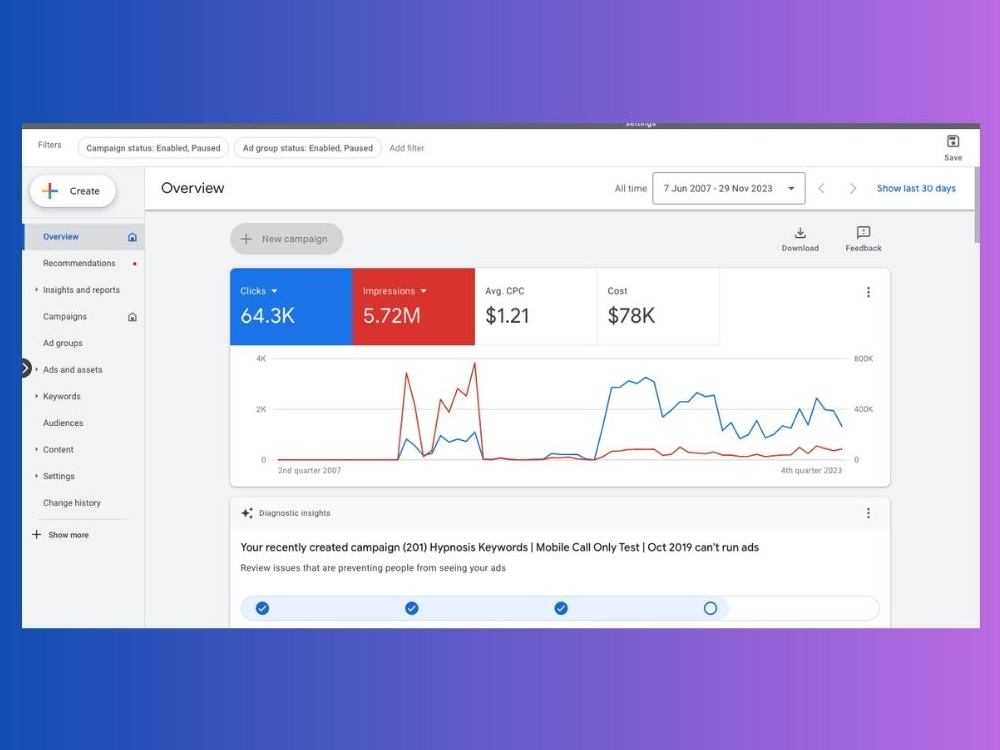Select the Cost metric card
Viewport: 1000px width, 750px height.
click(658, 307)
